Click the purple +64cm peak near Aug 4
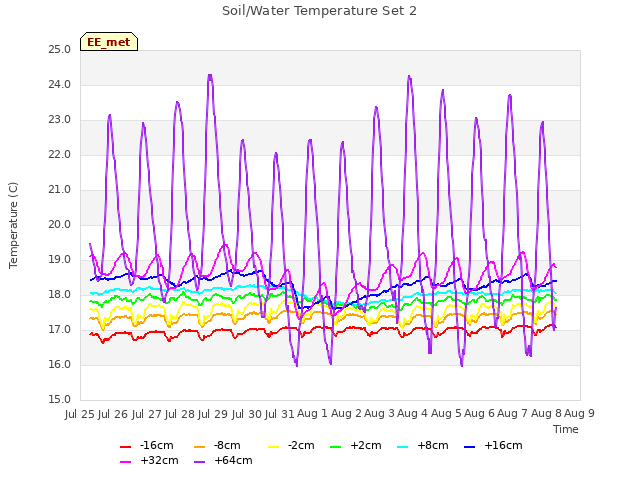Image resolution: width=640 pixels, height=480 pixels. tap(409, 76)
